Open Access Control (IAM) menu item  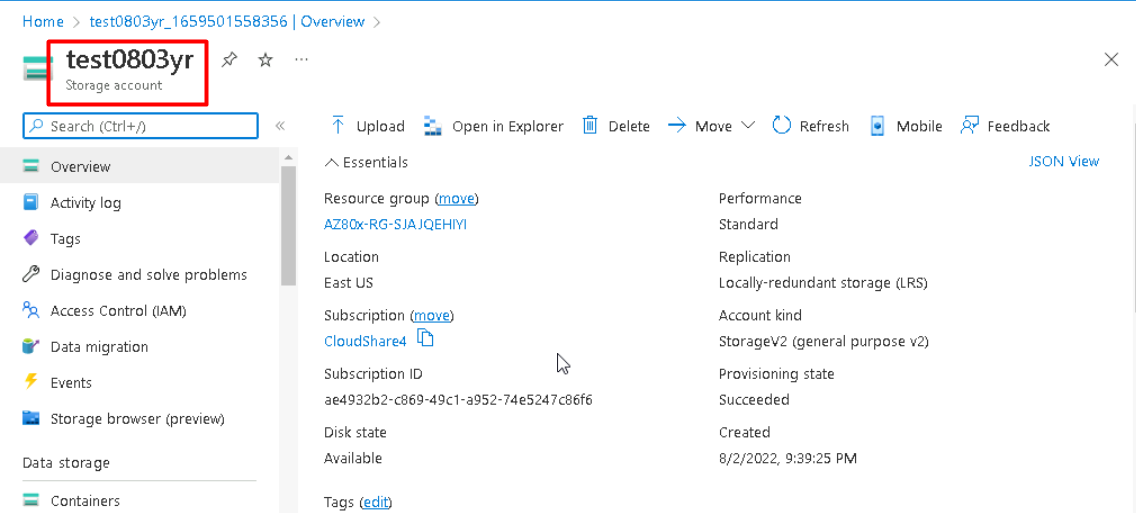pyautogui.click(x=118, y=311)
